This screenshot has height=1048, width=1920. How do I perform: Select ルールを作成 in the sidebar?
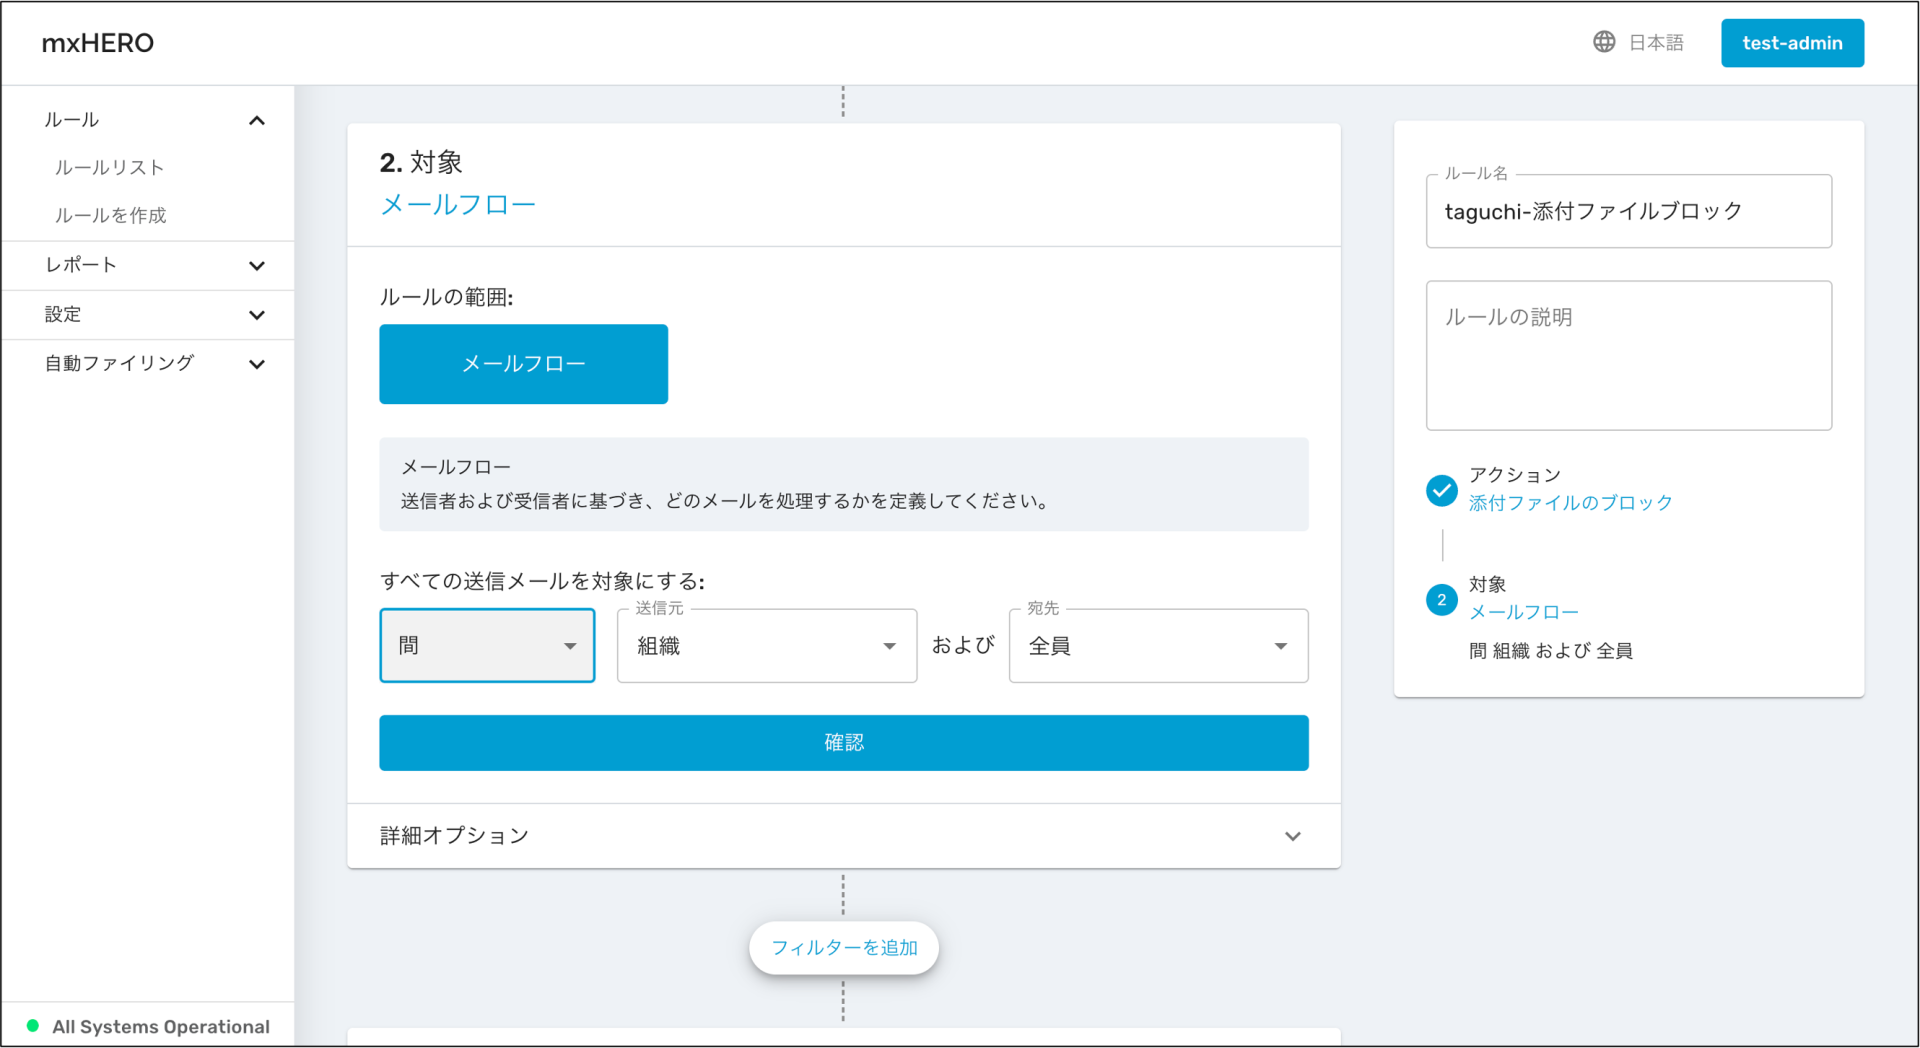point(110,215)
